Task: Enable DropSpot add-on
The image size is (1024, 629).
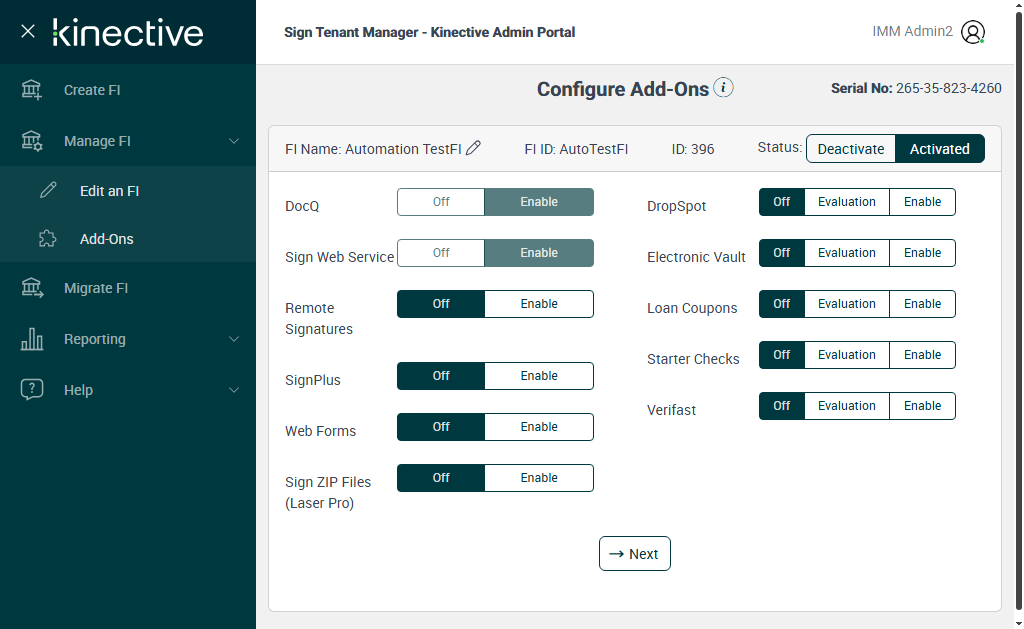Action: 922,202
